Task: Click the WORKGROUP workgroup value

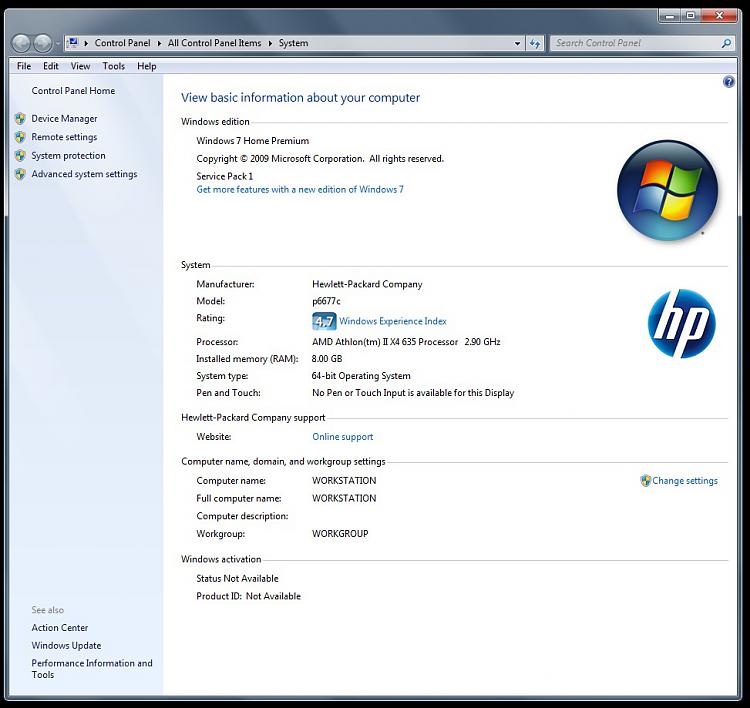Action: 340,534
